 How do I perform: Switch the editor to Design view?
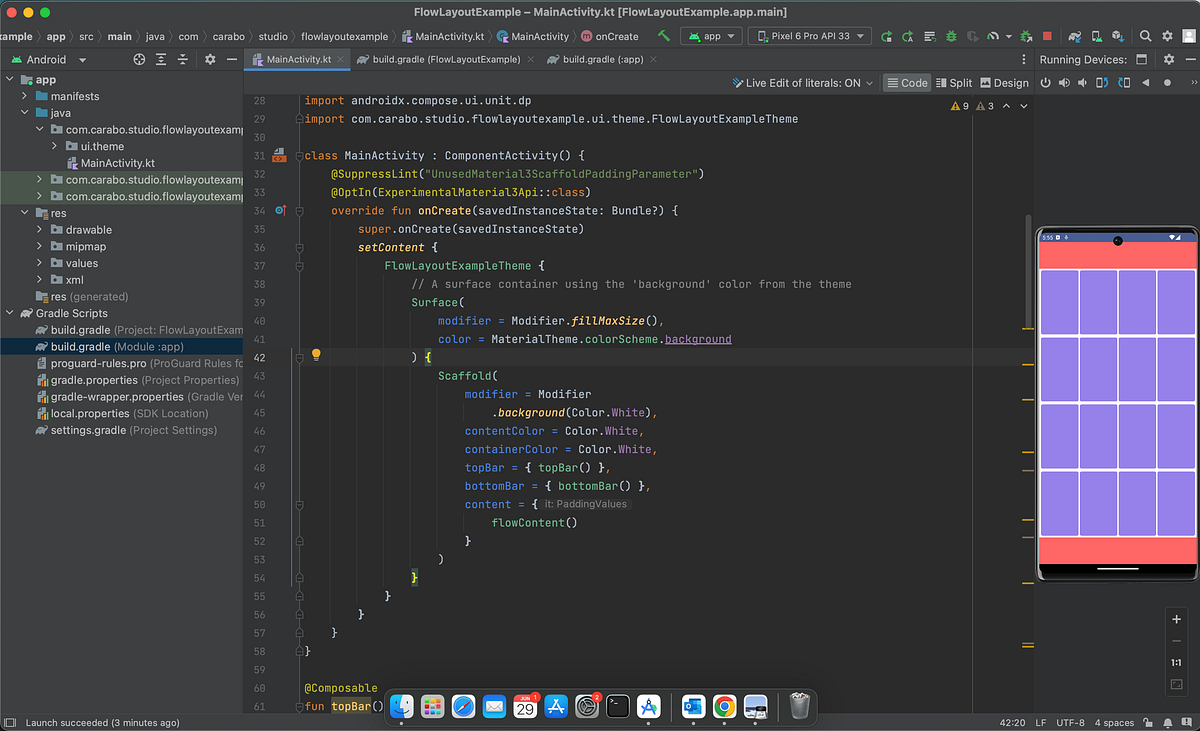[x=1004, y=83]
